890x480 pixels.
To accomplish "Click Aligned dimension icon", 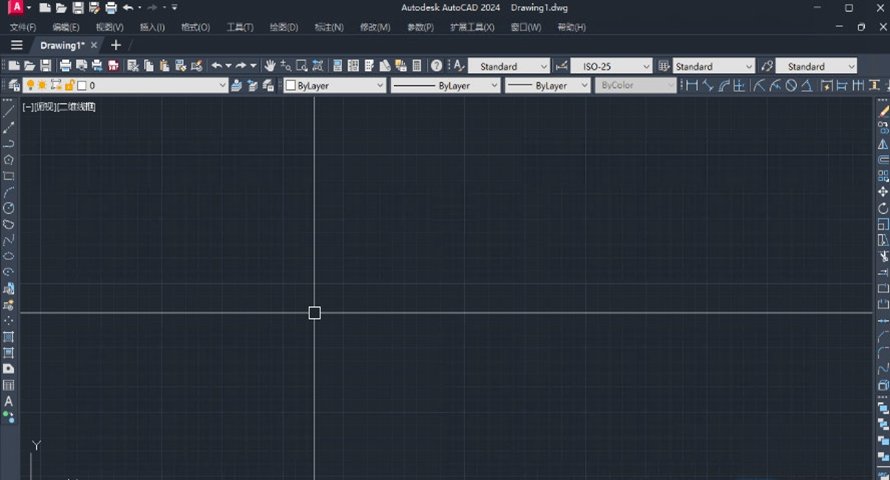I will click(x=708, y=85).
